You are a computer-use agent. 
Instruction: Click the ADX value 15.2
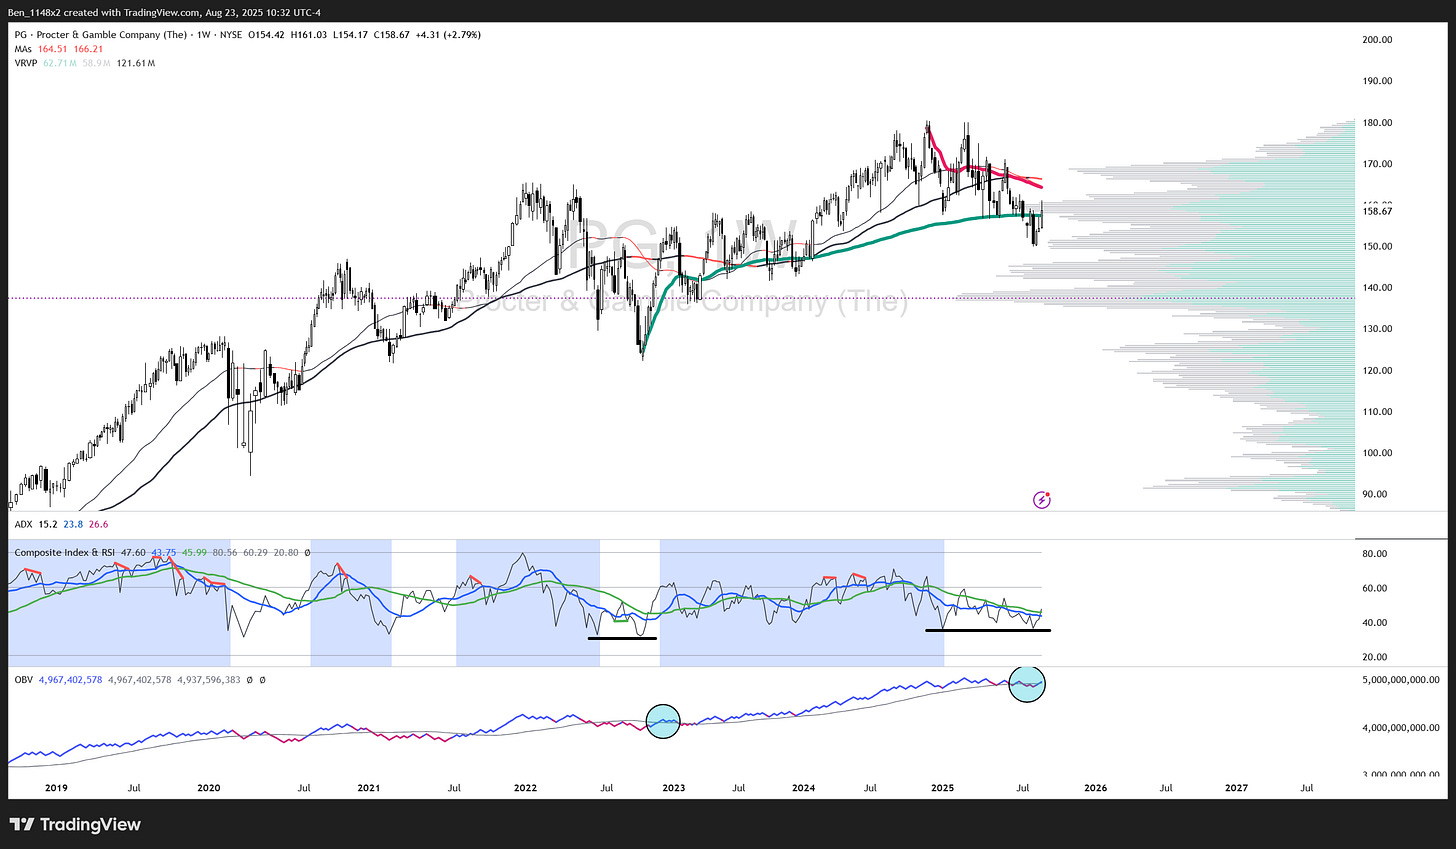click(x=50, y=523)
